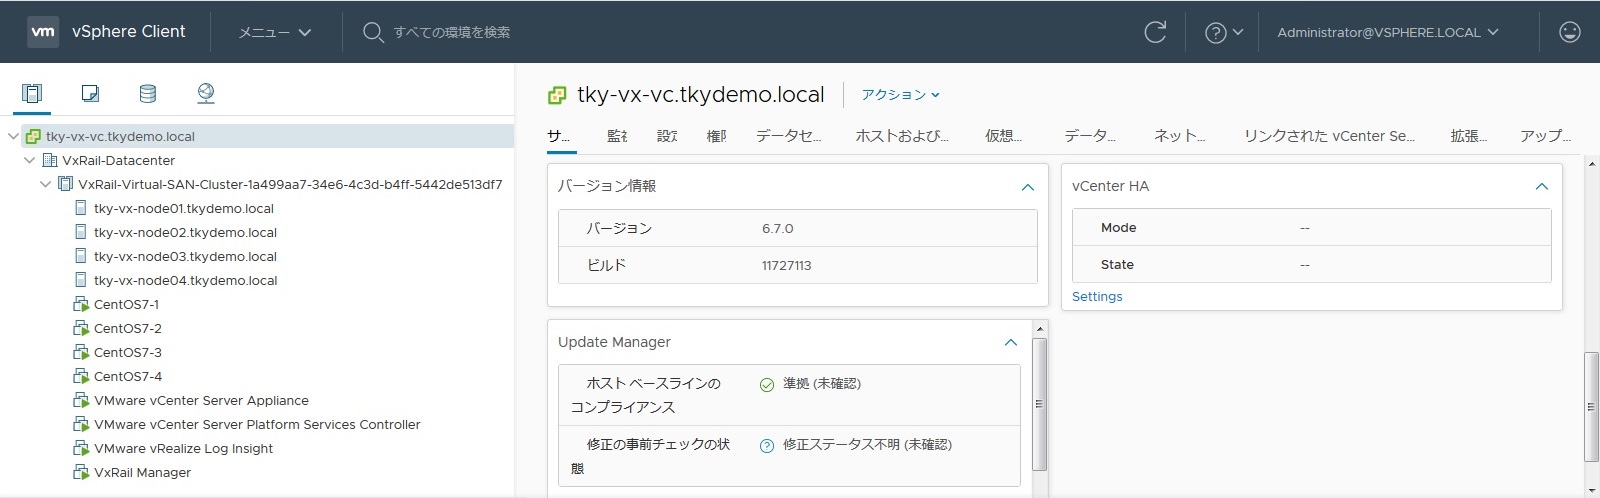Image resolution: width=1600 pixels, height=498 pixels.
Task: Collapse the vCenter HA panel
Action: click(1541, 186)
